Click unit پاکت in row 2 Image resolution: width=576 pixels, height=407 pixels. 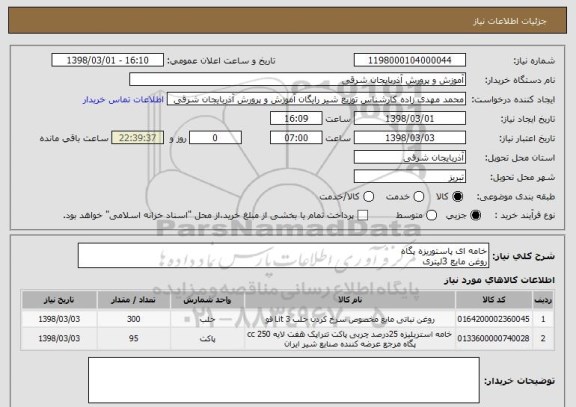[208, 339]
